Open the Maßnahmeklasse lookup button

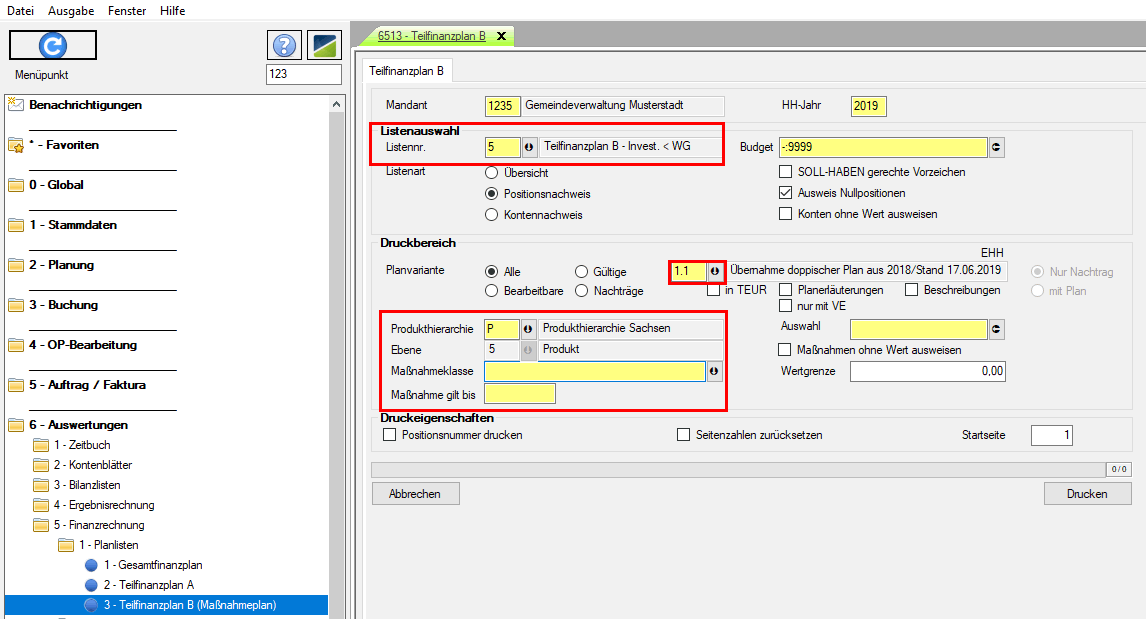pyautogui.click(x=714, y=372)
